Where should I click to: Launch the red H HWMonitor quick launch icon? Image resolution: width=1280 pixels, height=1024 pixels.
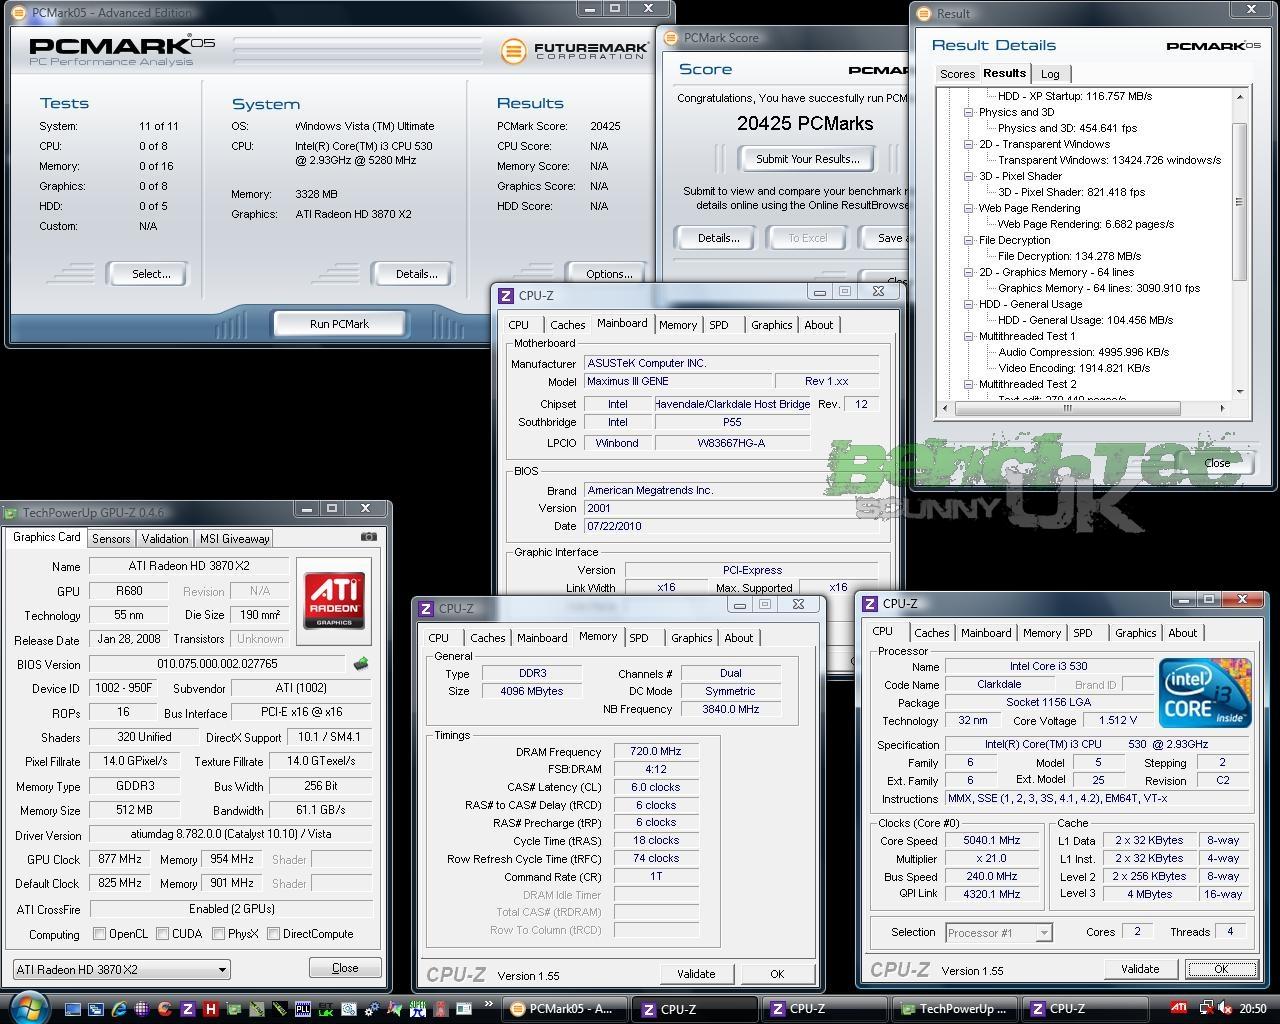(211, 1009)
